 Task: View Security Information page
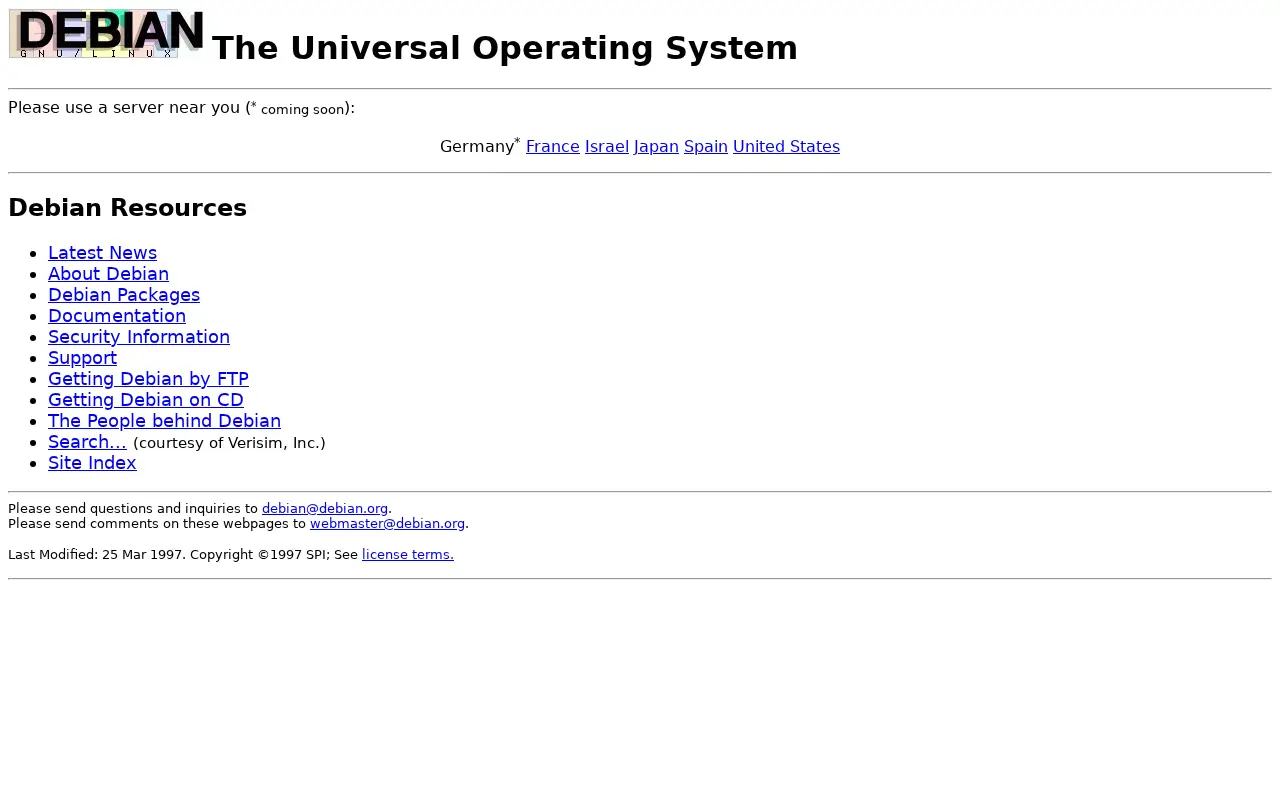coord(139,338)
